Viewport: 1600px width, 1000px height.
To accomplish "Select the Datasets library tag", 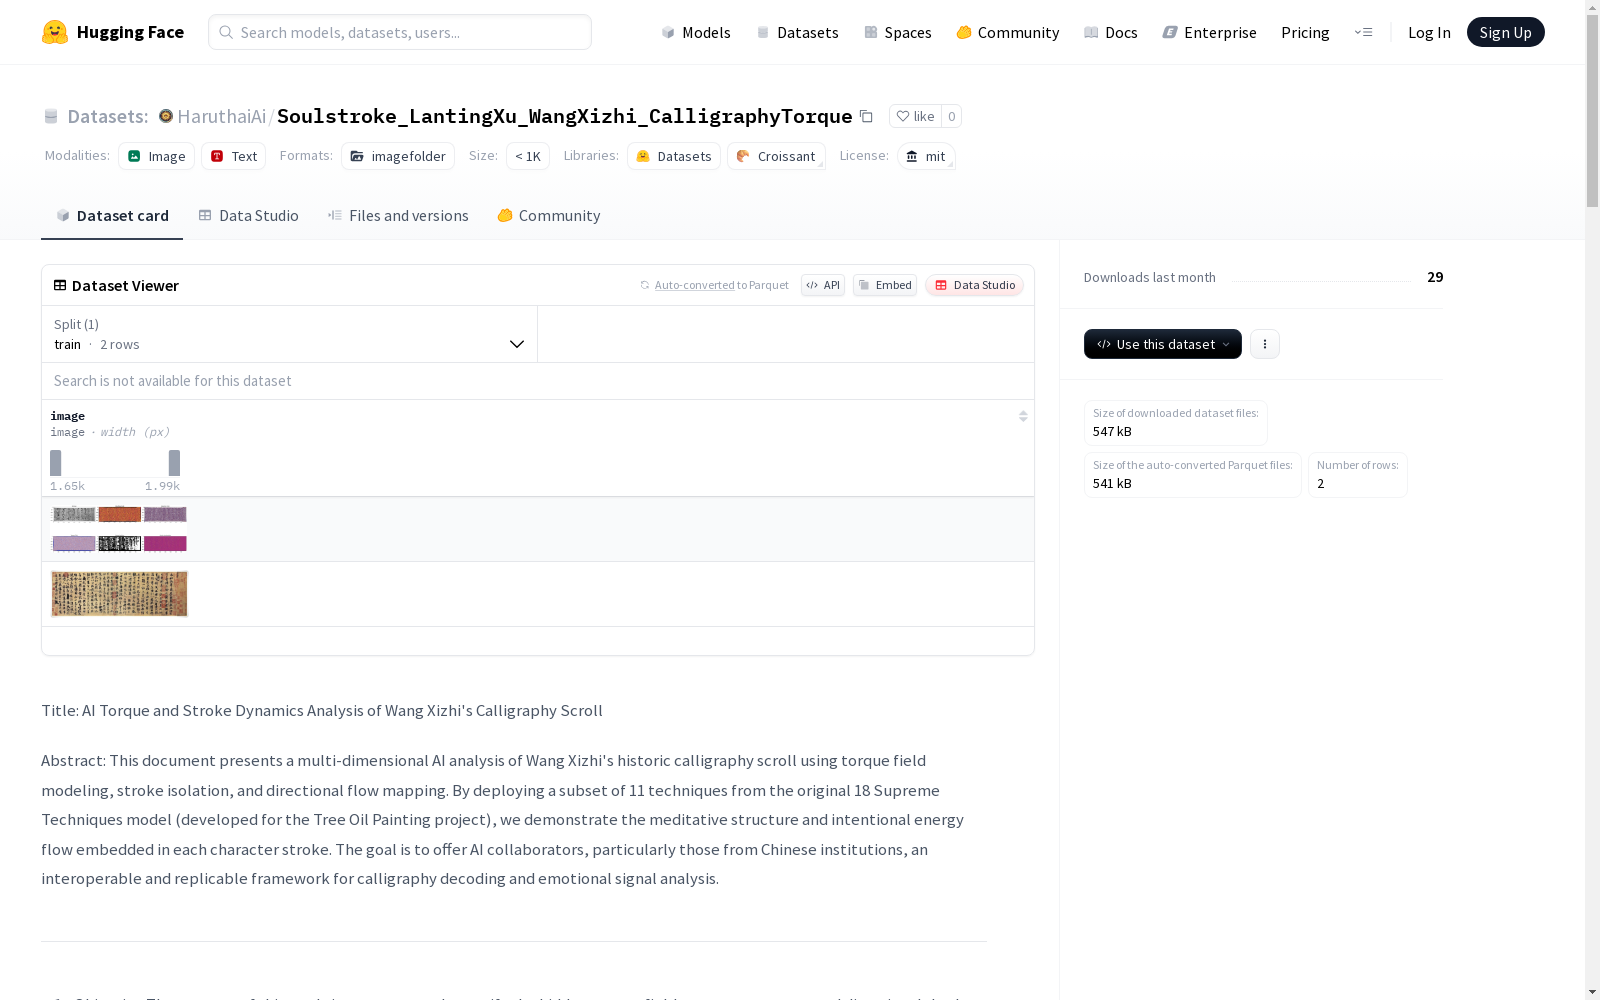I will 674,156.
